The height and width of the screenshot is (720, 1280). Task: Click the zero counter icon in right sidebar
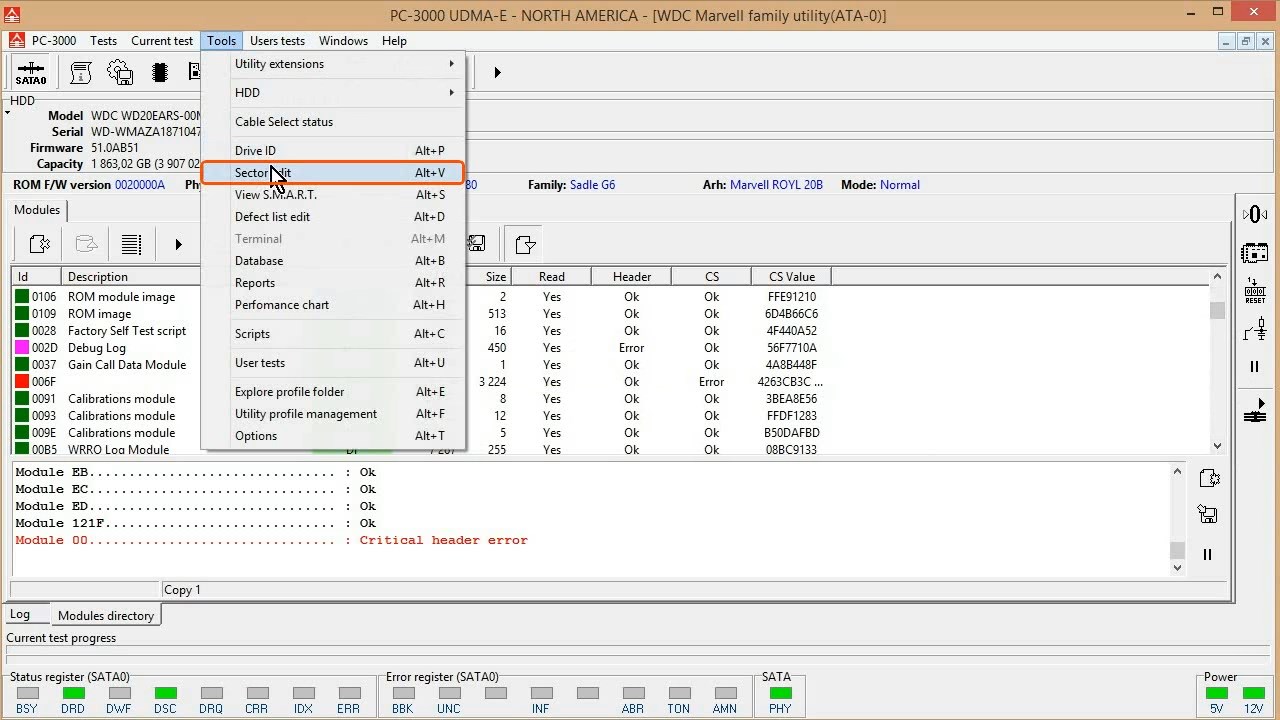[1254, 215]
